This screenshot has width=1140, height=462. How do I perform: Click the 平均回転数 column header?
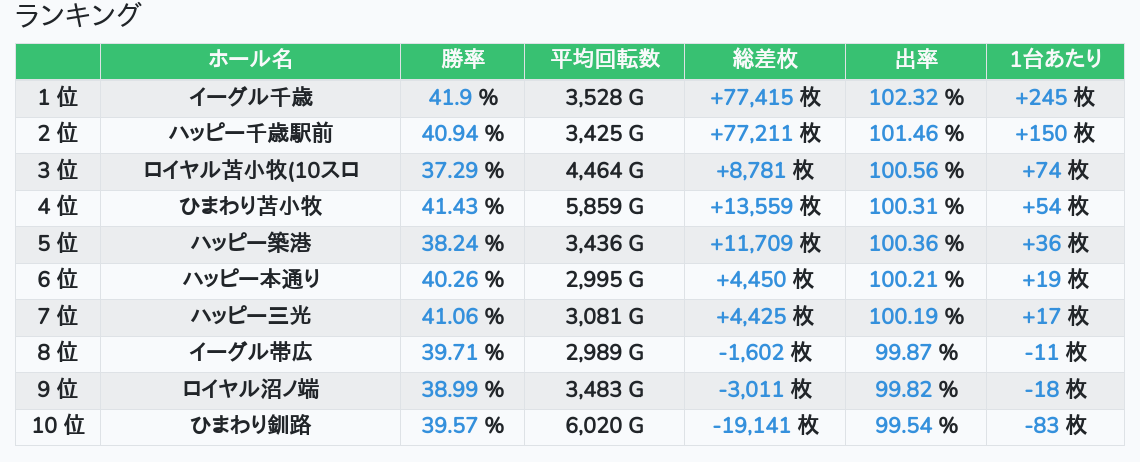click(x=604, y=60)
